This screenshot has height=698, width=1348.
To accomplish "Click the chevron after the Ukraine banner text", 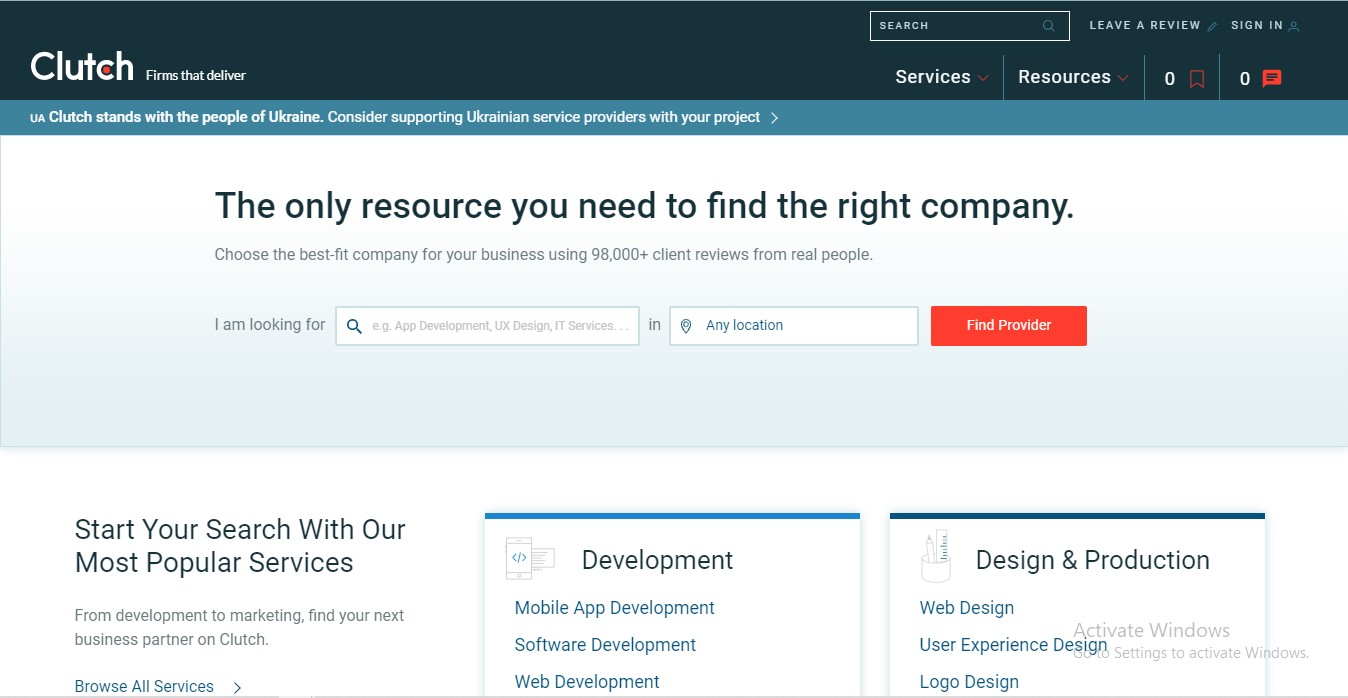I will (x=774, y=118).
